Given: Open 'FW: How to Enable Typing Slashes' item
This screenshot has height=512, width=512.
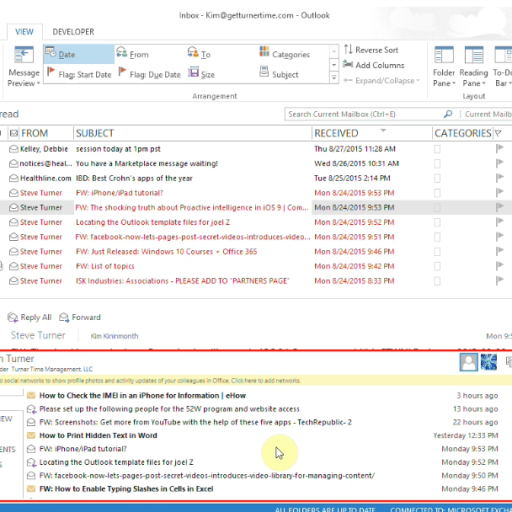Looking at the screenshot, I should click(x=126, y=489).
